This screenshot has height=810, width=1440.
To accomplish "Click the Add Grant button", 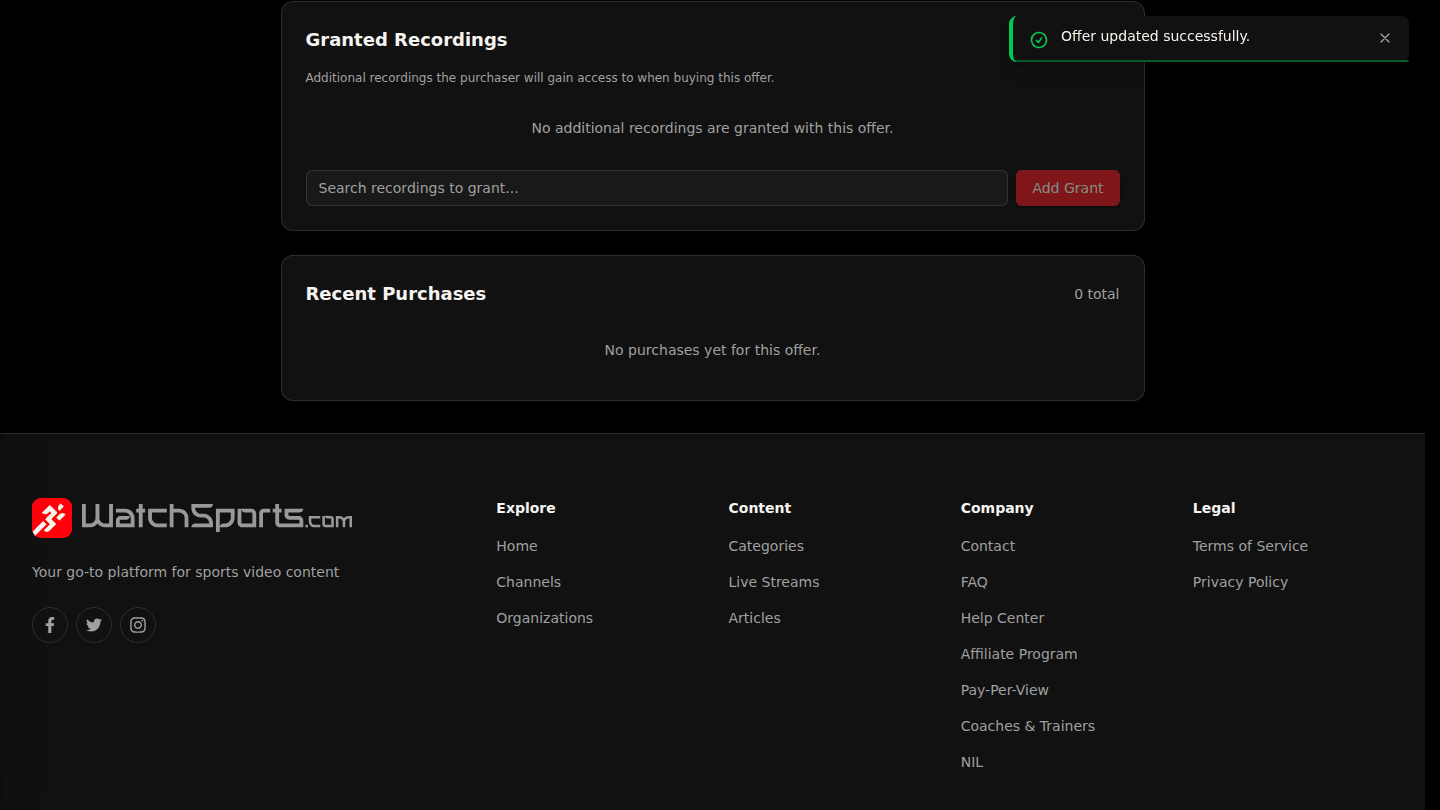I will (1068, 188).
